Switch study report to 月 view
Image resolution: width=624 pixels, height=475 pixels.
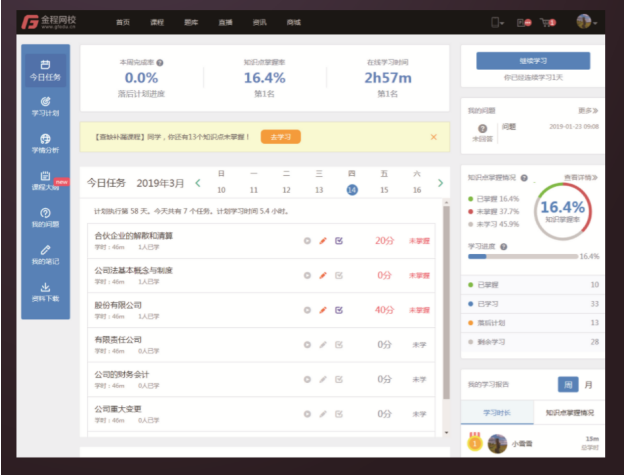pyautogui.click(x=587, y=385)
